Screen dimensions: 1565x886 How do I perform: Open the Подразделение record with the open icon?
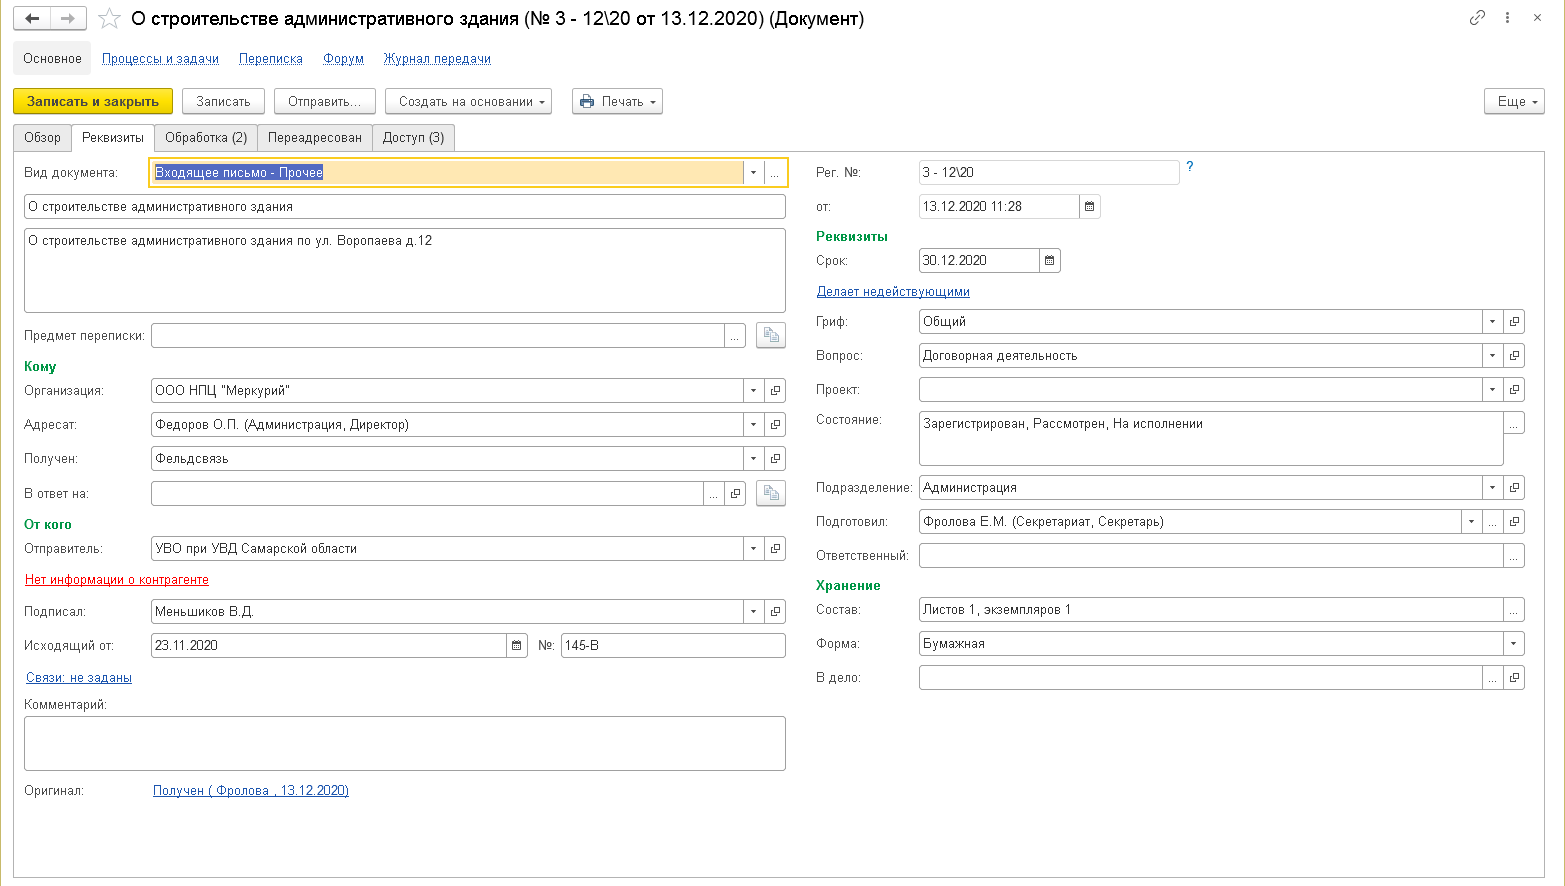pyautogui.click(x=1514, y=488)
